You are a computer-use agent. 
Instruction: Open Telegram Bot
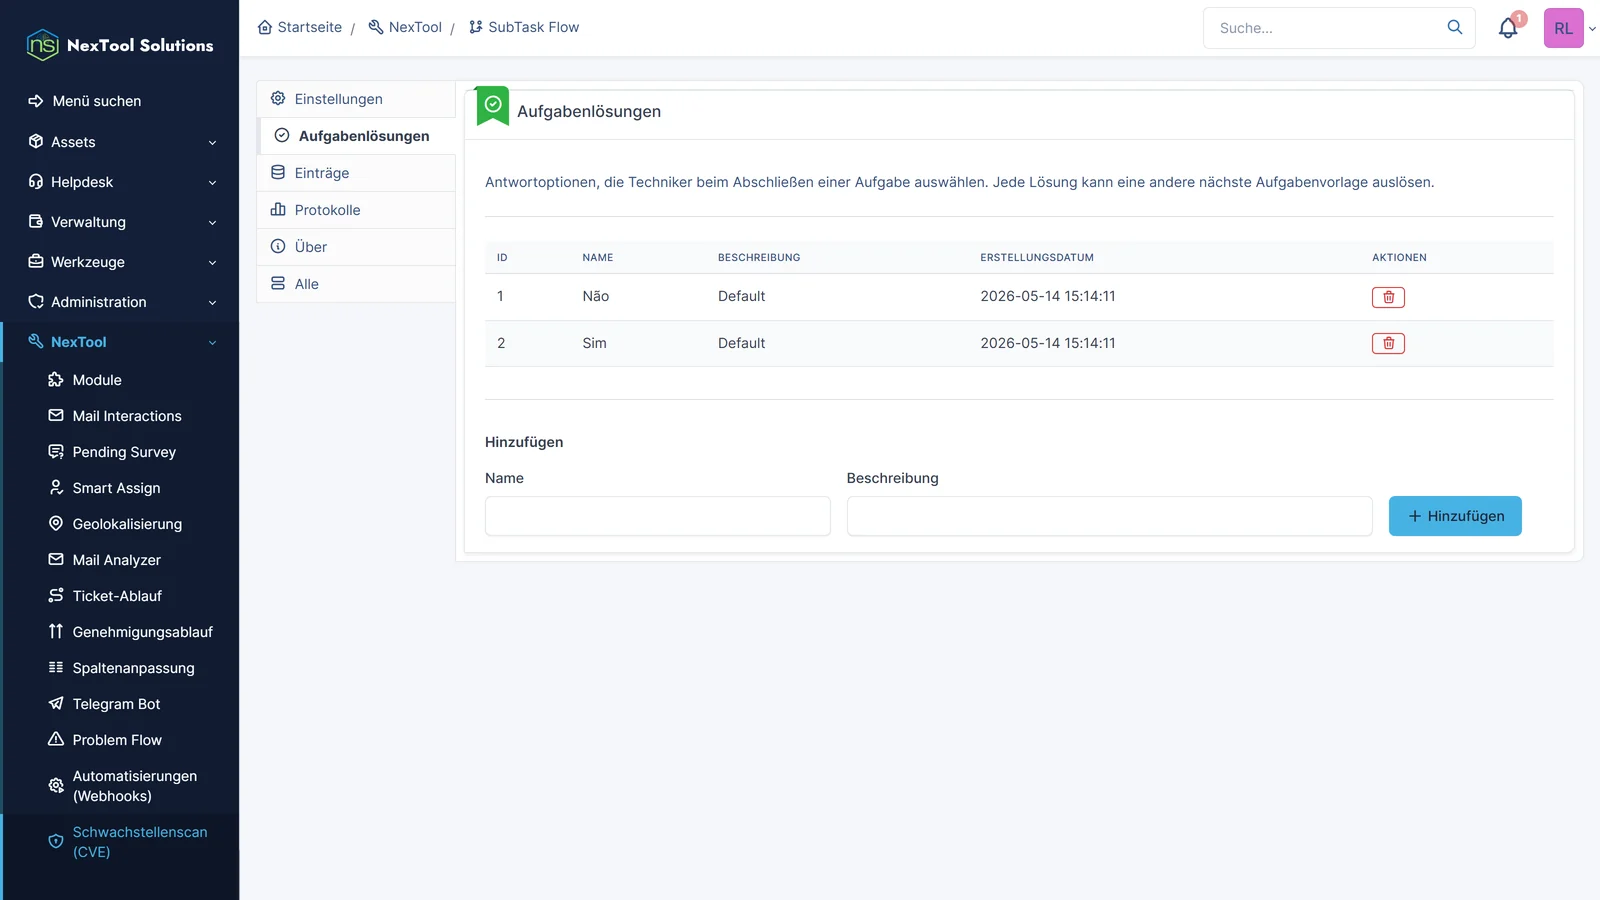pos(116,704)
